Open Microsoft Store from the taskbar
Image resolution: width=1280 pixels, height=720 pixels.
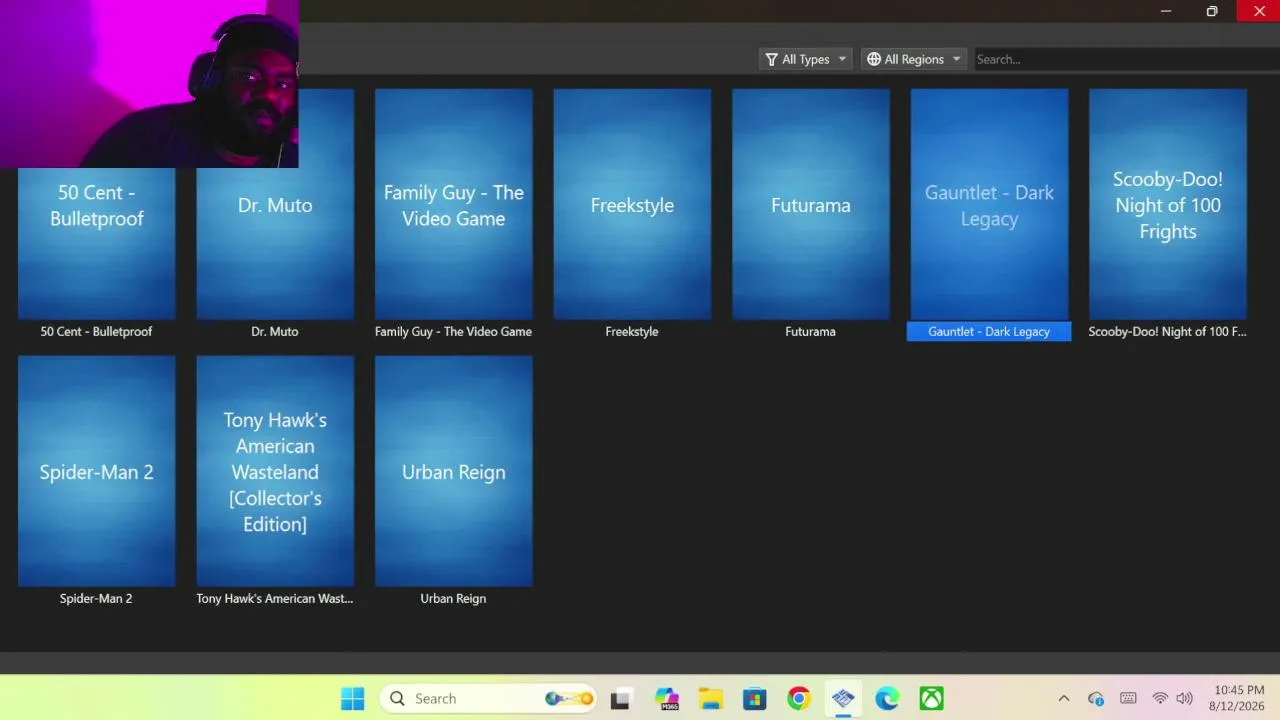[754, 698]
